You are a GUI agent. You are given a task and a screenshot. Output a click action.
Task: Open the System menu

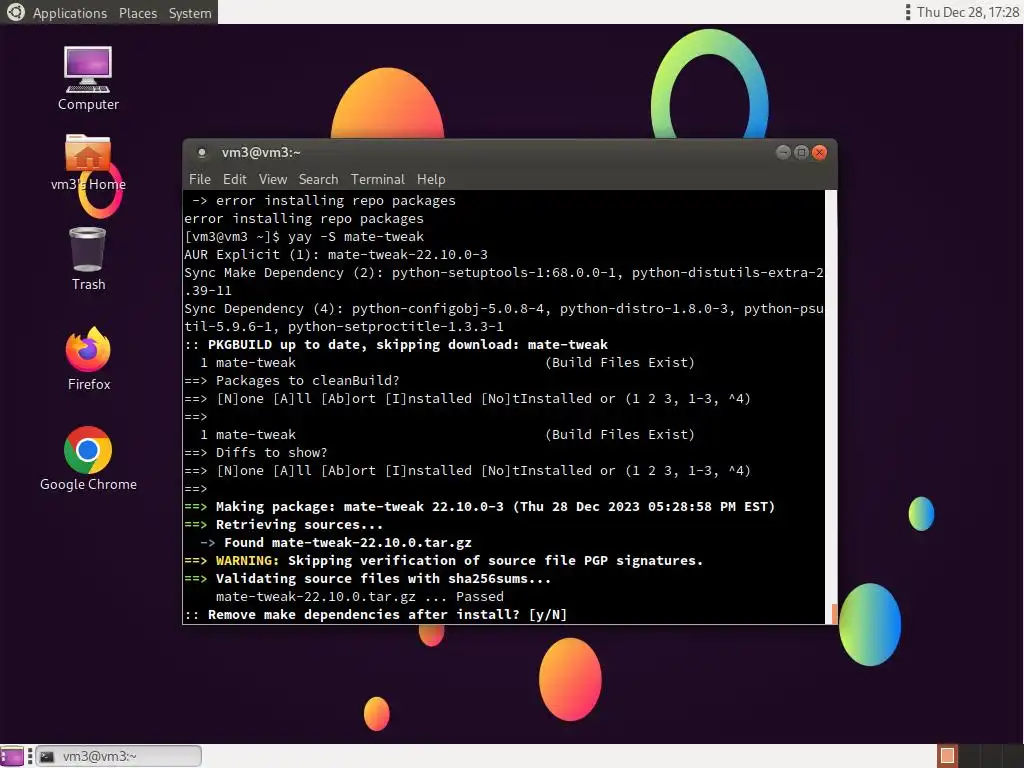point(190,13)
